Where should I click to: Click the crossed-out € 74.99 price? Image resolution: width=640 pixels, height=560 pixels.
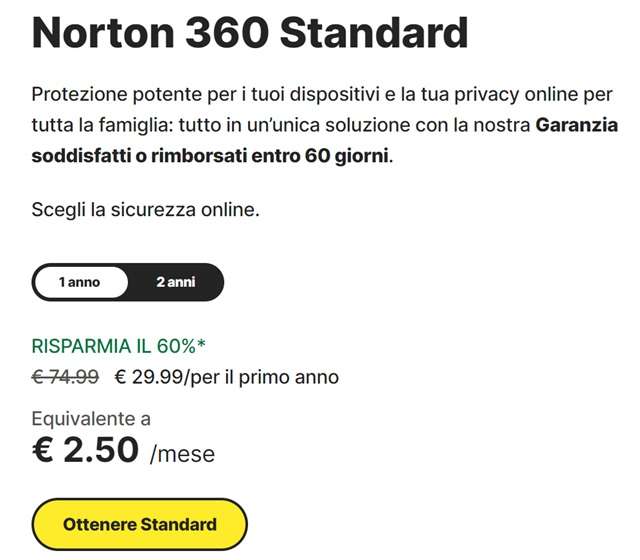click(65, 377)
